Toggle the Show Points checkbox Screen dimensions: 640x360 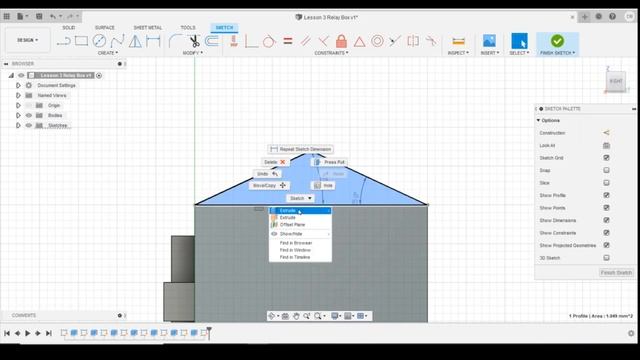[606, 208]
